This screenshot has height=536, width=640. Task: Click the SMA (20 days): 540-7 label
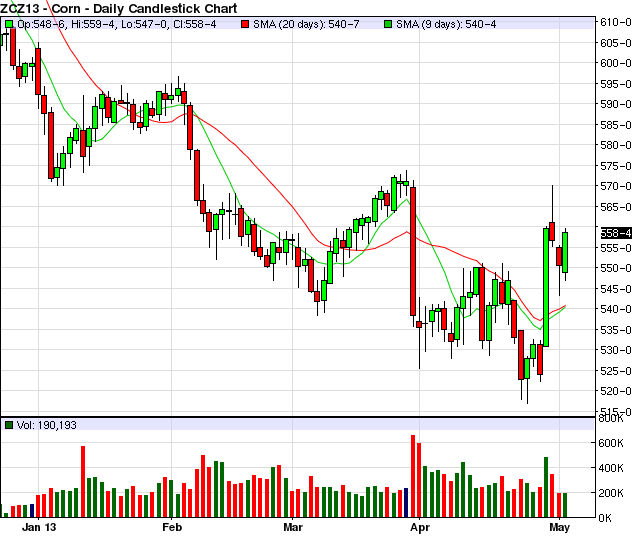[x=306, y=24]
